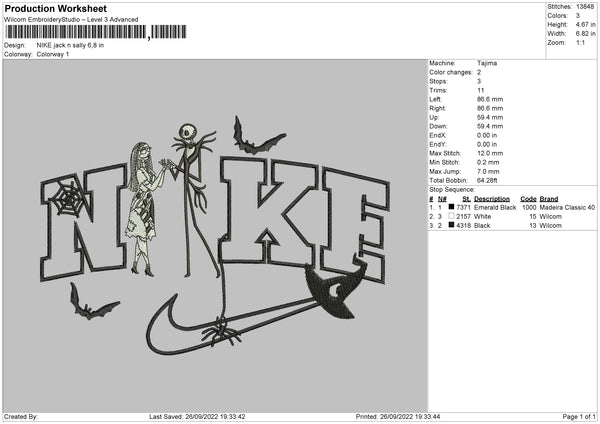Select the Min Stitch value '0.2 mm'
600x424 pixels.
(488, 162)
